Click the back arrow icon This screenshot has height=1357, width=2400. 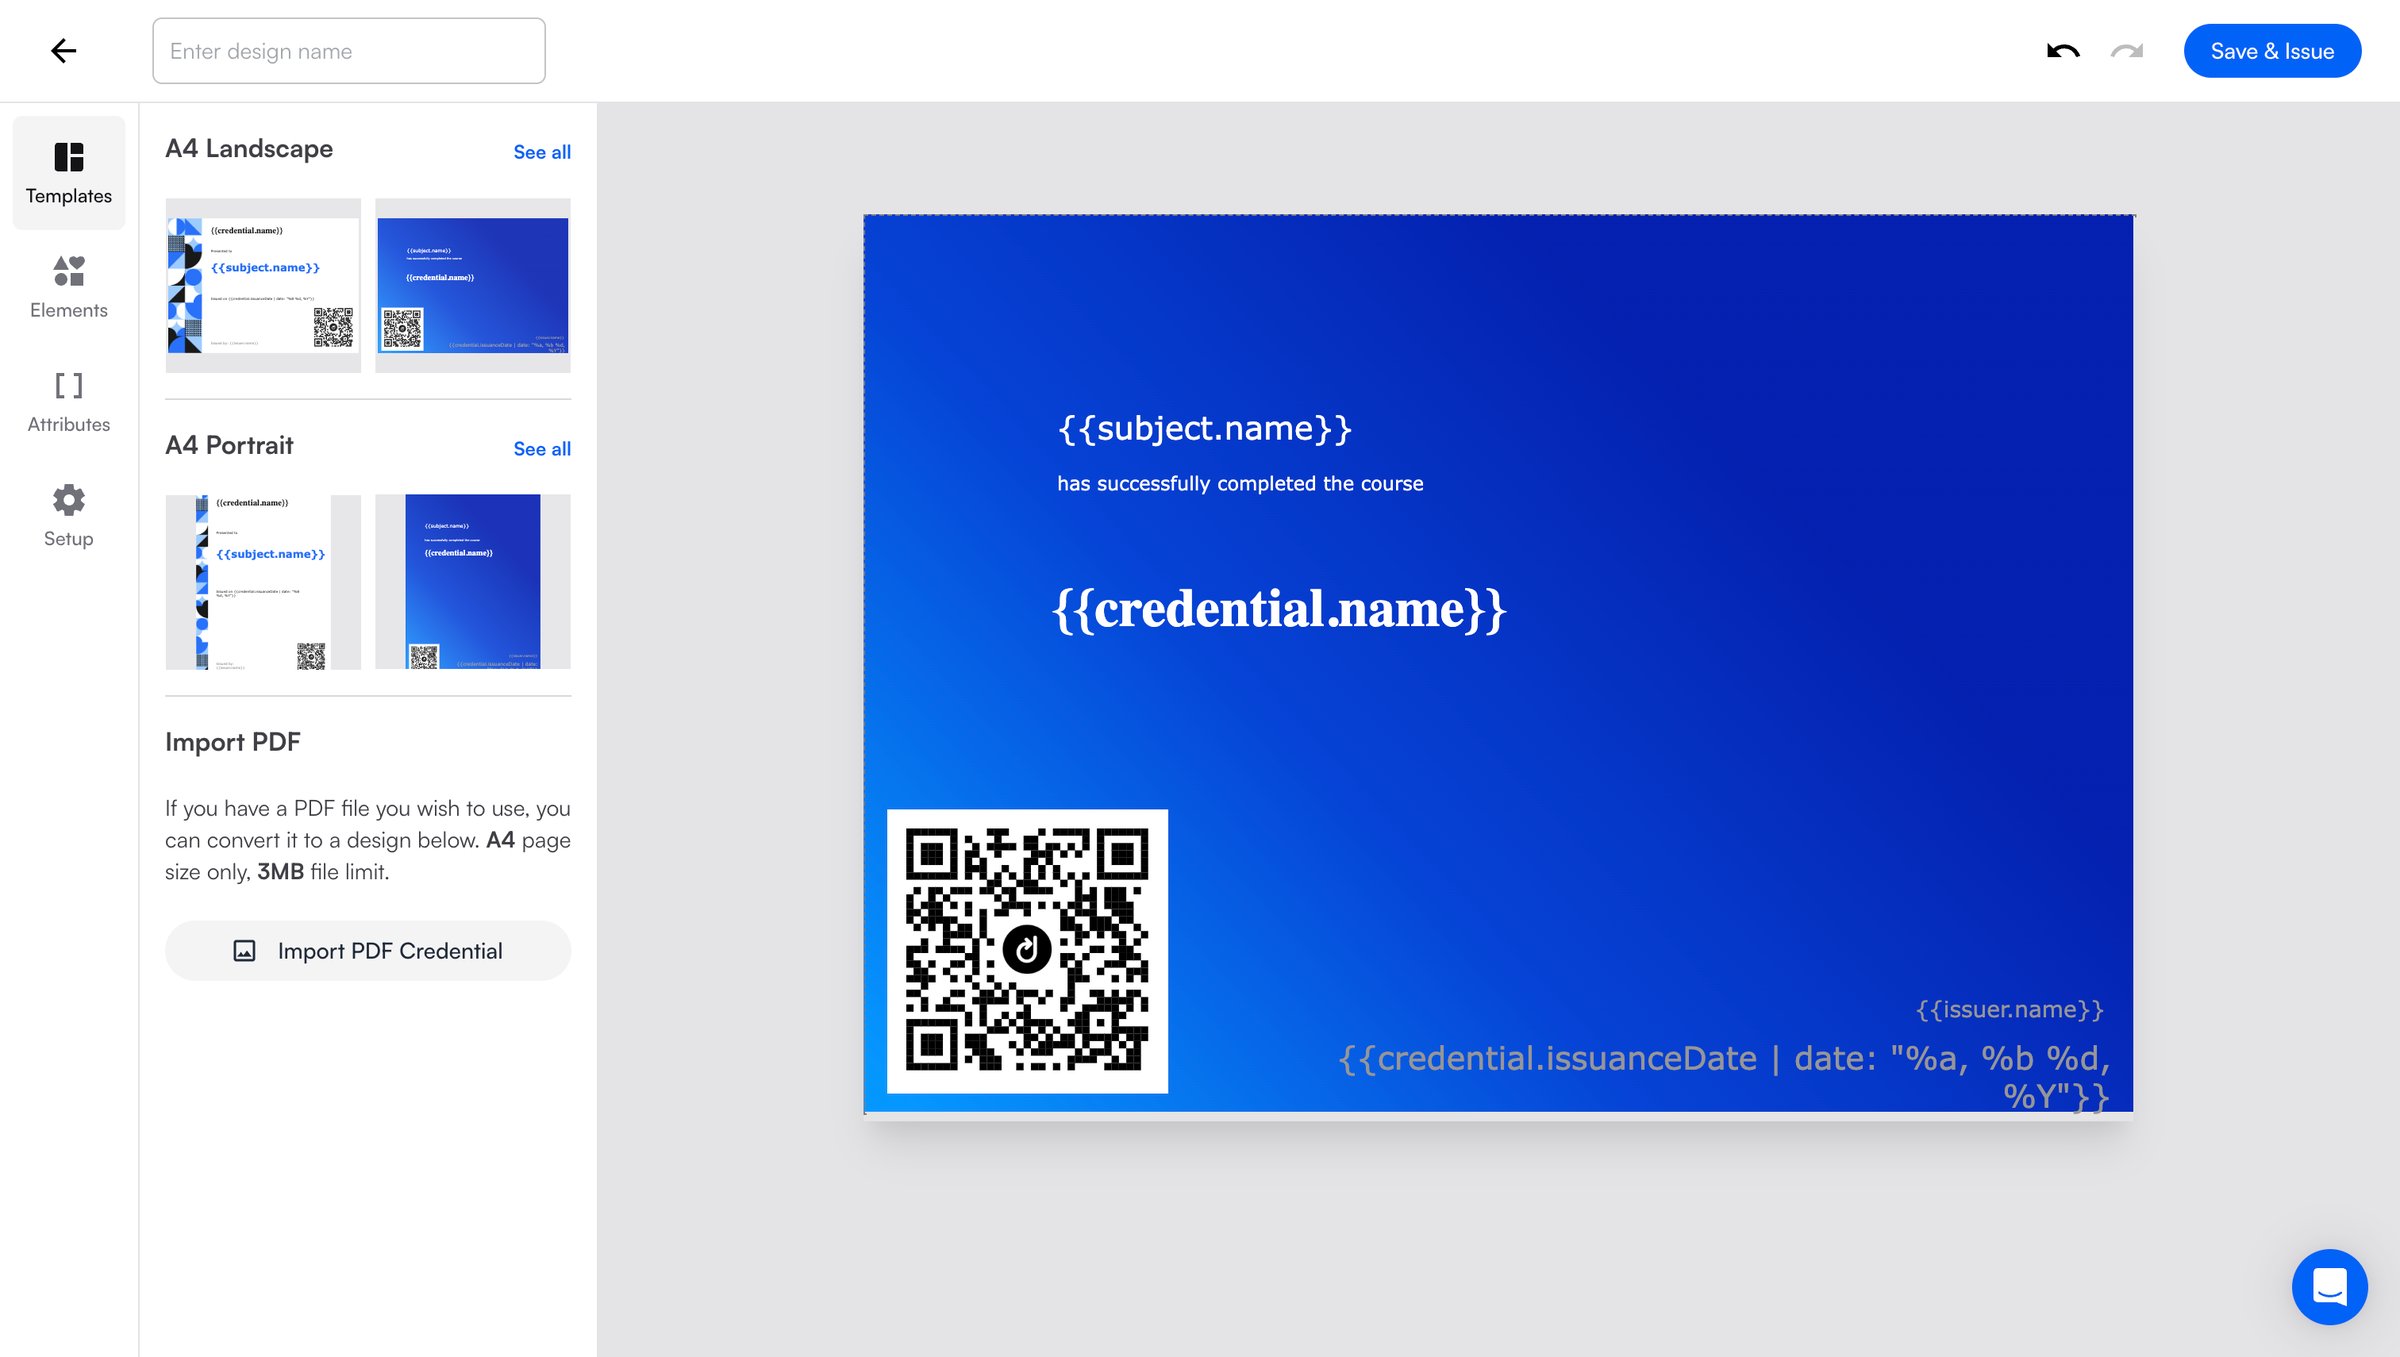click(x=63, y=51)
